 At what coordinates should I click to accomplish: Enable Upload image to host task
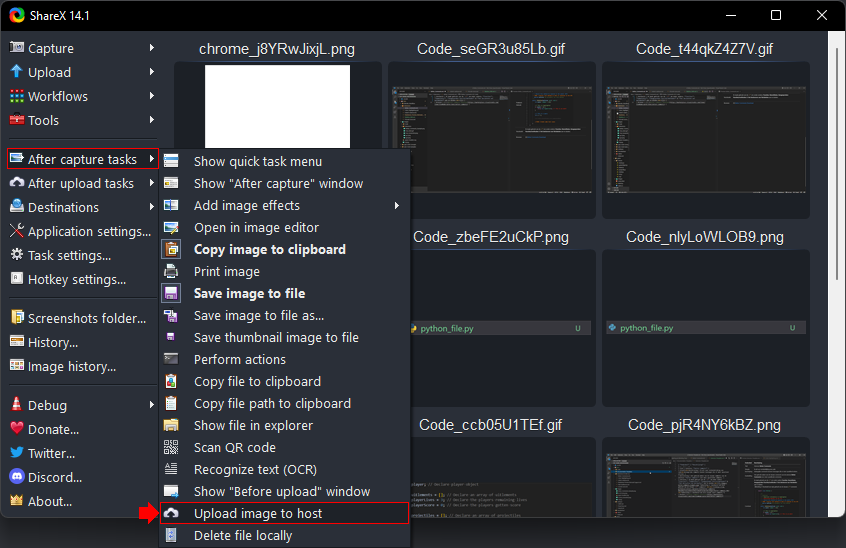[258, 513]
